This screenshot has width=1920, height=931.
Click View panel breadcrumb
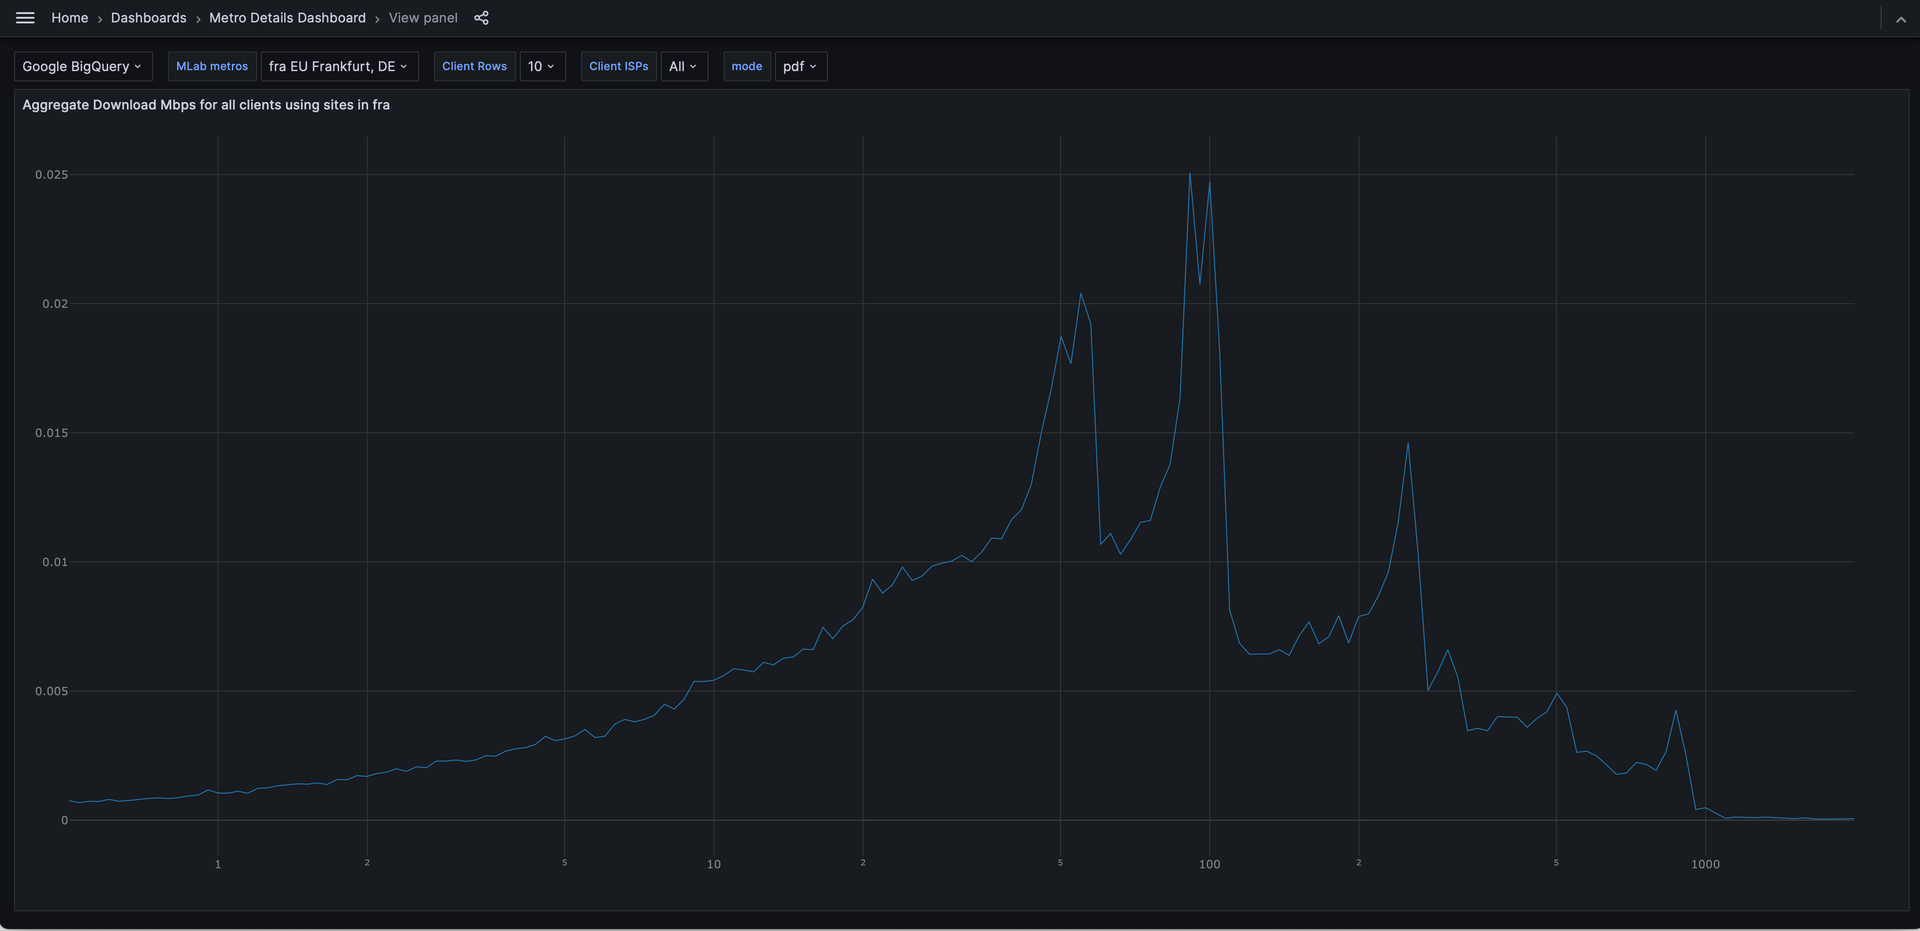pyautogui.click(x=423, y=18)
